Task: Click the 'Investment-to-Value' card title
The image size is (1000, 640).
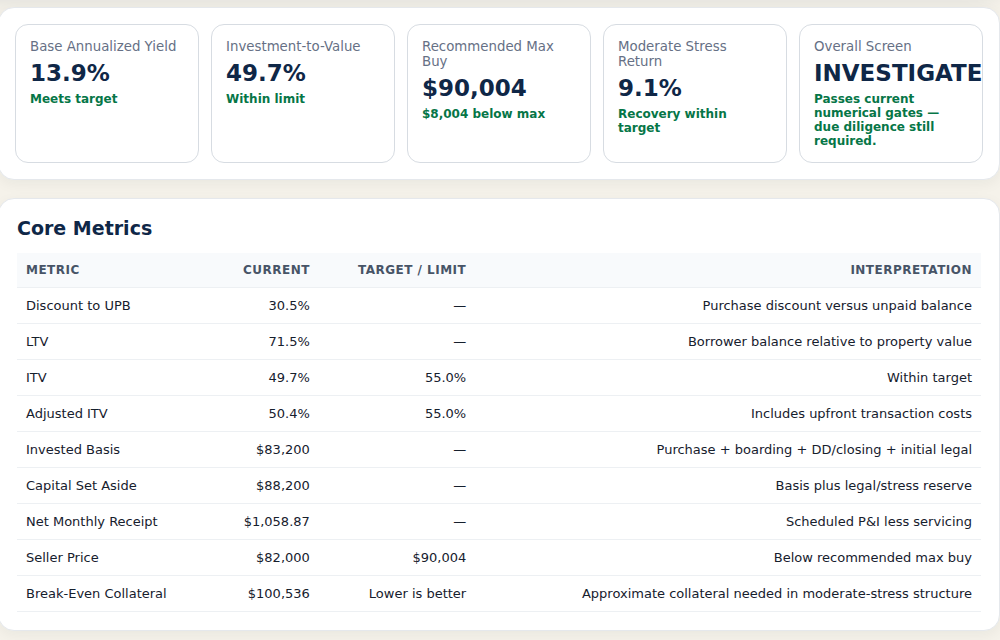Action: (x=293, y=47)
